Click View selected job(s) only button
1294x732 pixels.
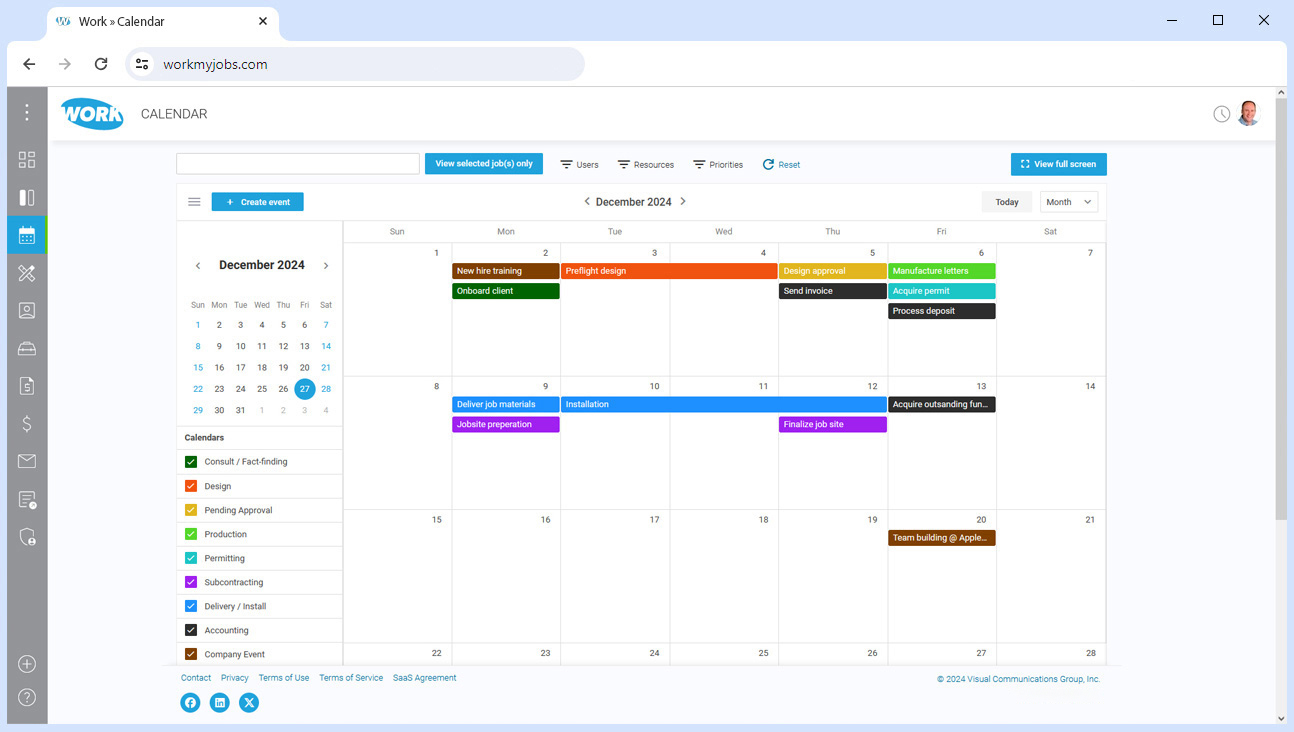484,164
